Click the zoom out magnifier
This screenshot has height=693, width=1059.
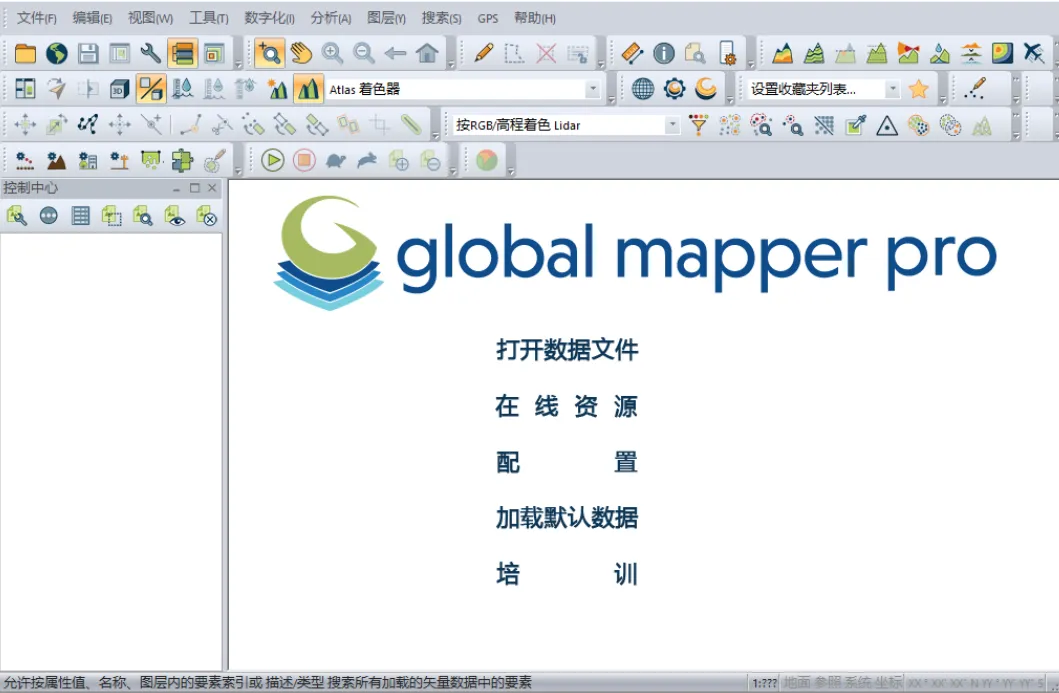363,53
